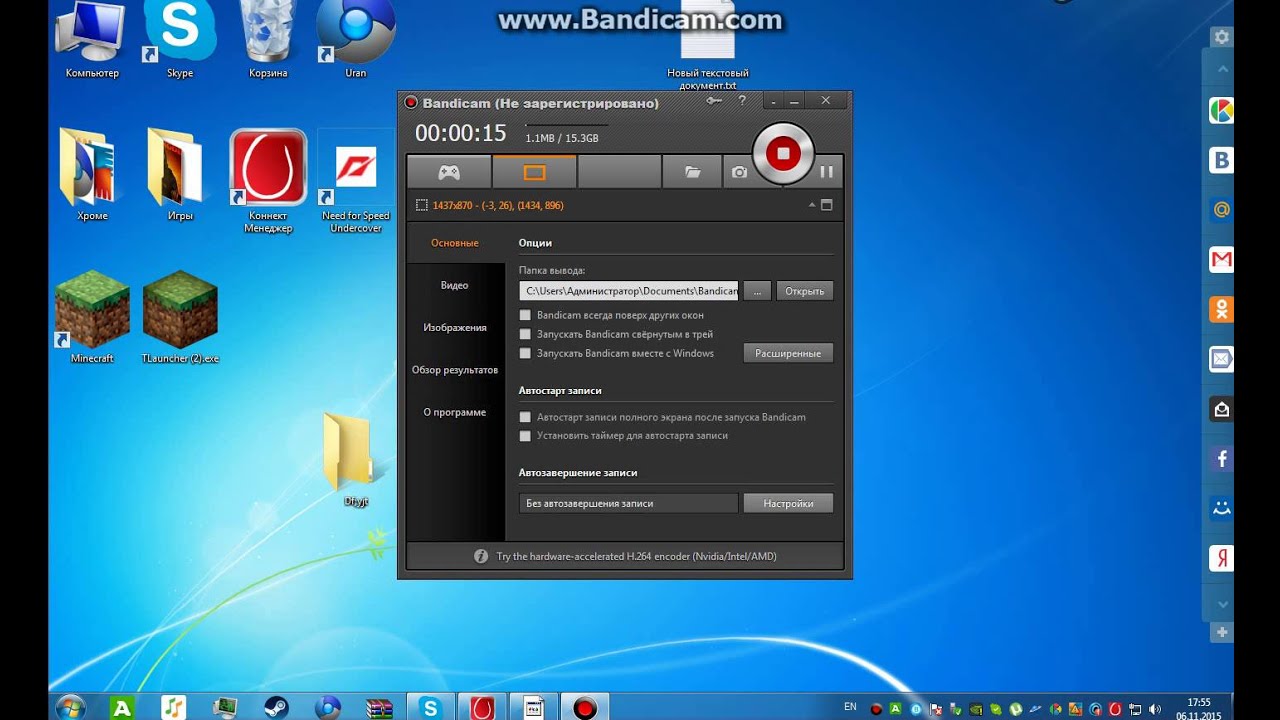Enable Запускать Bandicam свёрнутым в трей
The height and width of the screenshot is (720, 1280).
point(525,334)
